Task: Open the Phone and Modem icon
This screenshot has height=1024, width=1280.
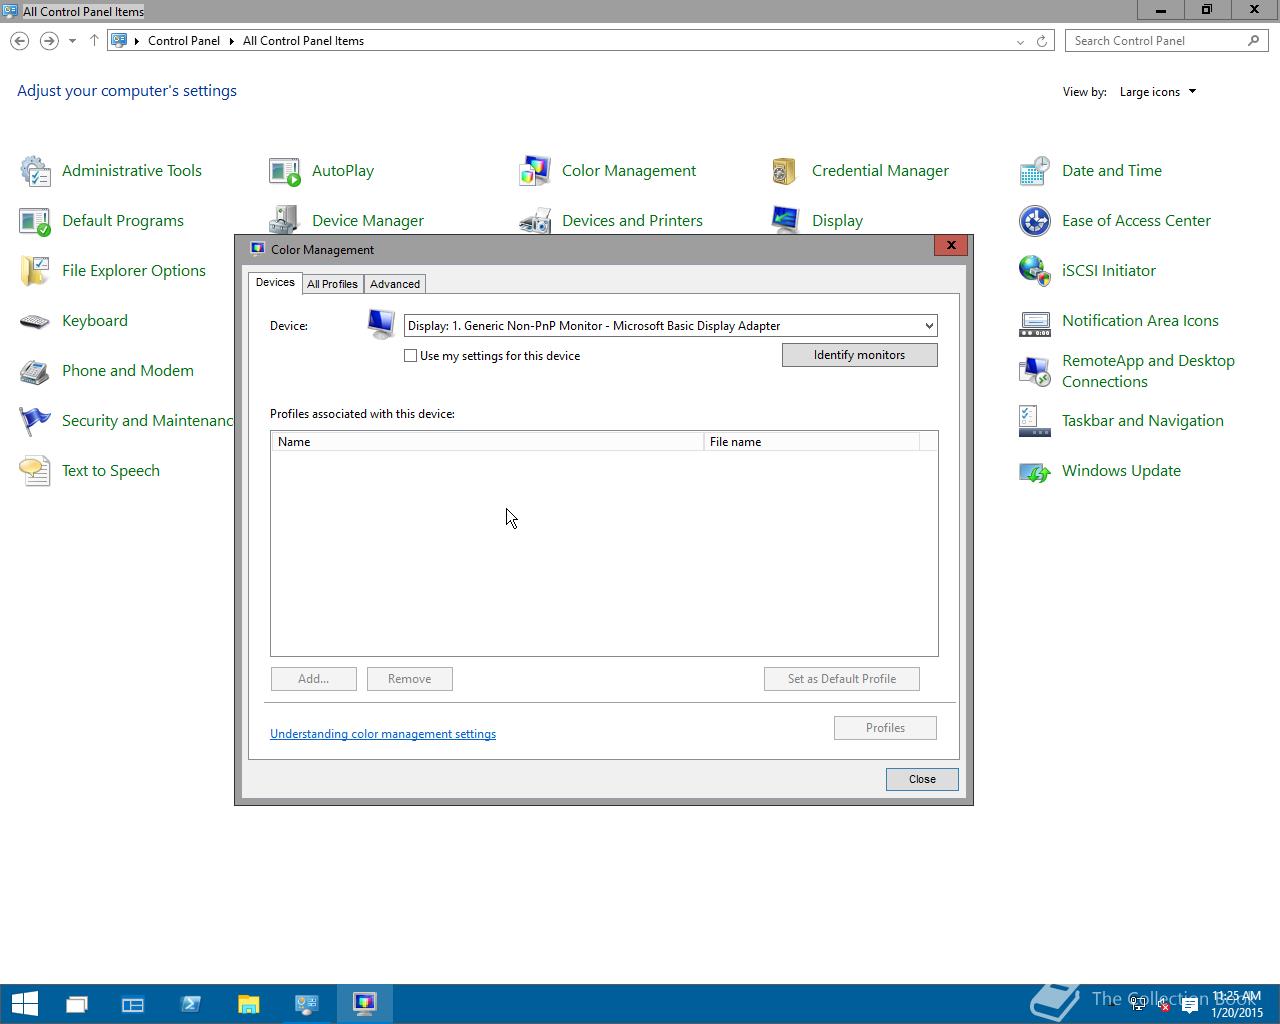Action: pos(35,371)
